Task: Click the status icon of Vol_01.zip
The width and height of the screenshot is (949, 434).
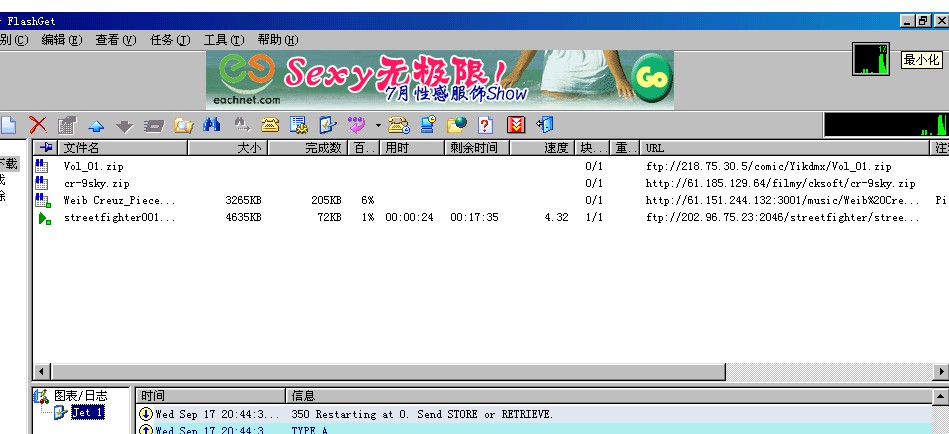Action: [42, 166]
